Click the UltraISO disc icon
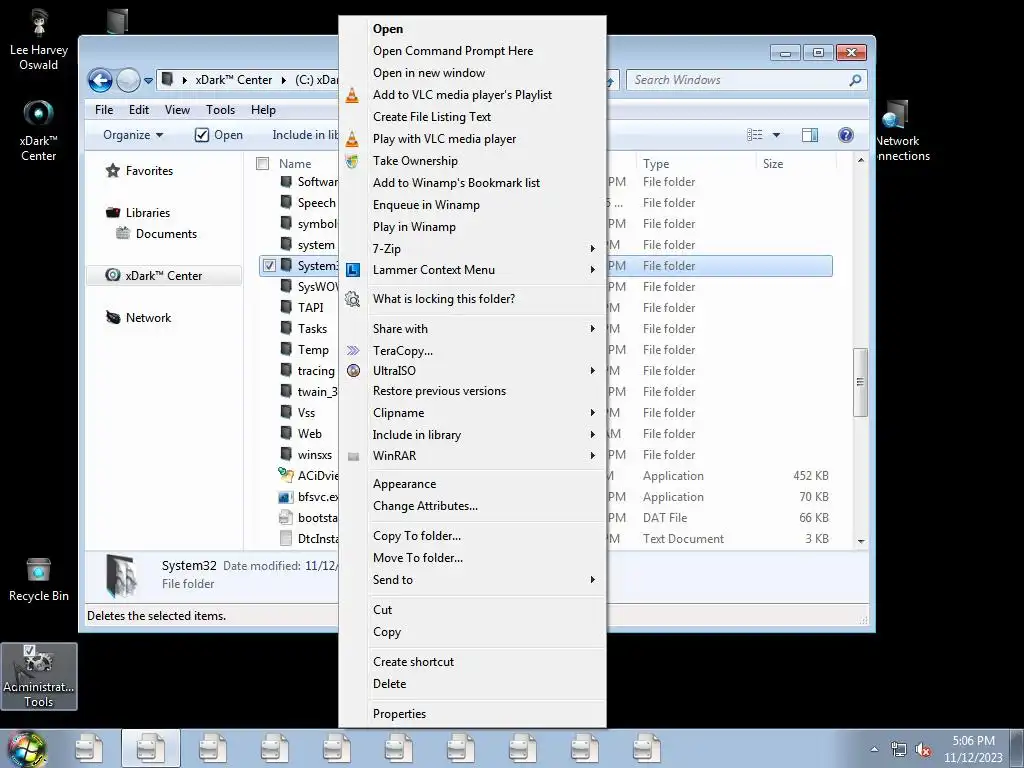 353,370
